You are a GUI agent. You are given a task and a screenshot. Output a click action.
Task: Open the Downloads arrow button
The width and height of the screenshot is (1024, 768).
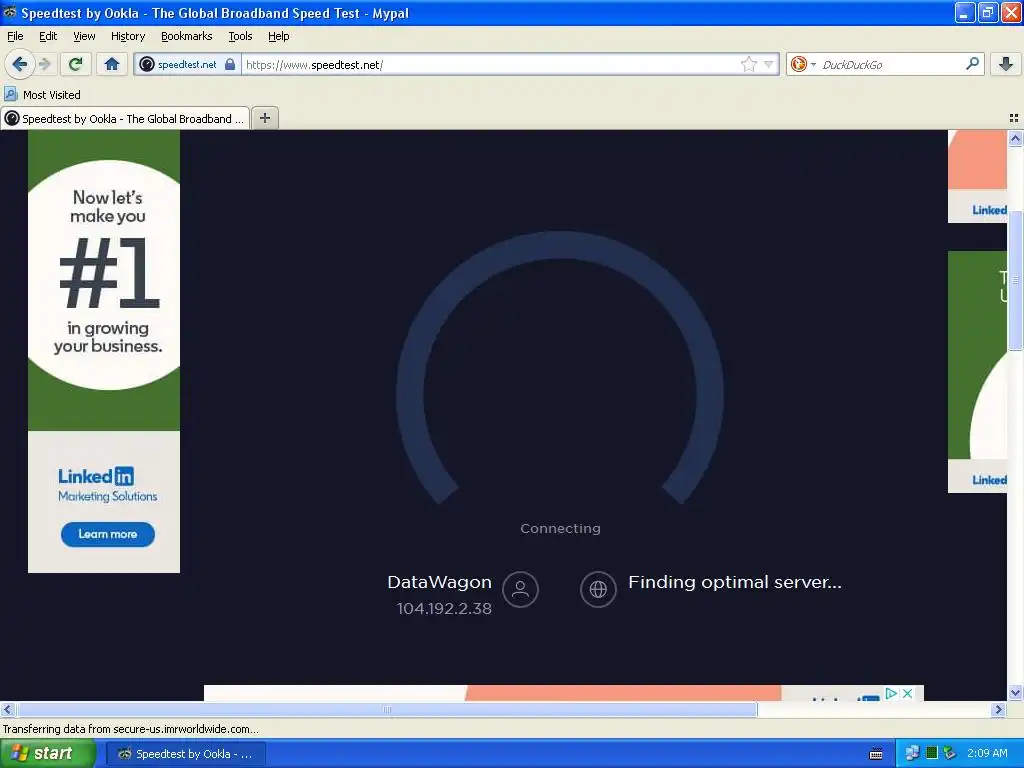(x=1006, y=64)
